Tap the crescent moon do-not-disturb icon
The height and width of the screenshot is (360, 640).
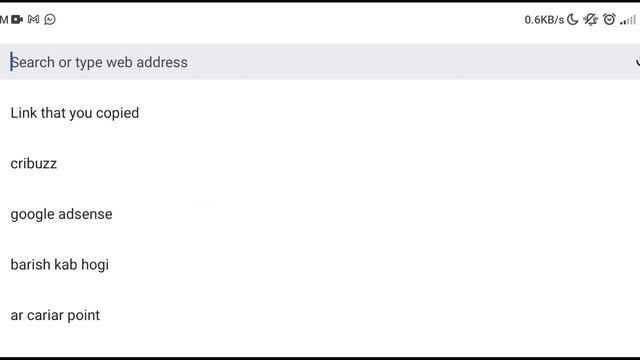(573, 19)
